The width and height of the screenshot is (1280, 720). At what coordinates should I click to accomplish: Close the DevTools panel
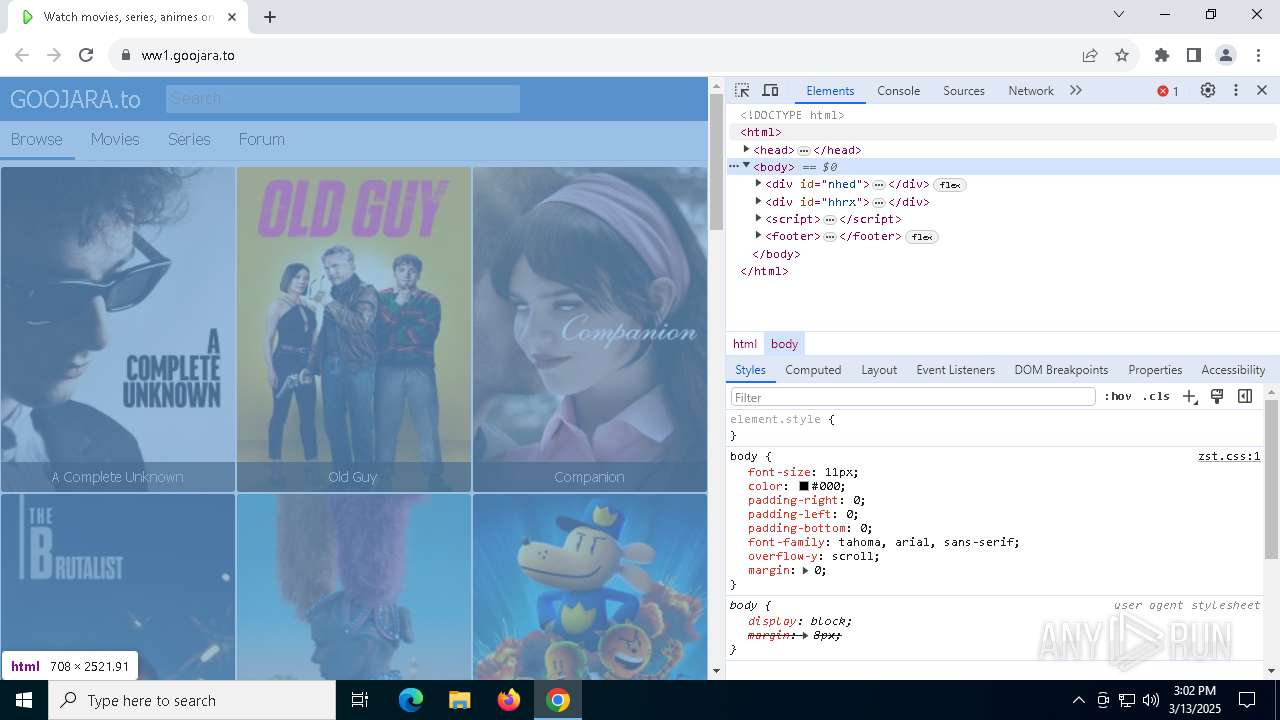tap(1262, 90)
